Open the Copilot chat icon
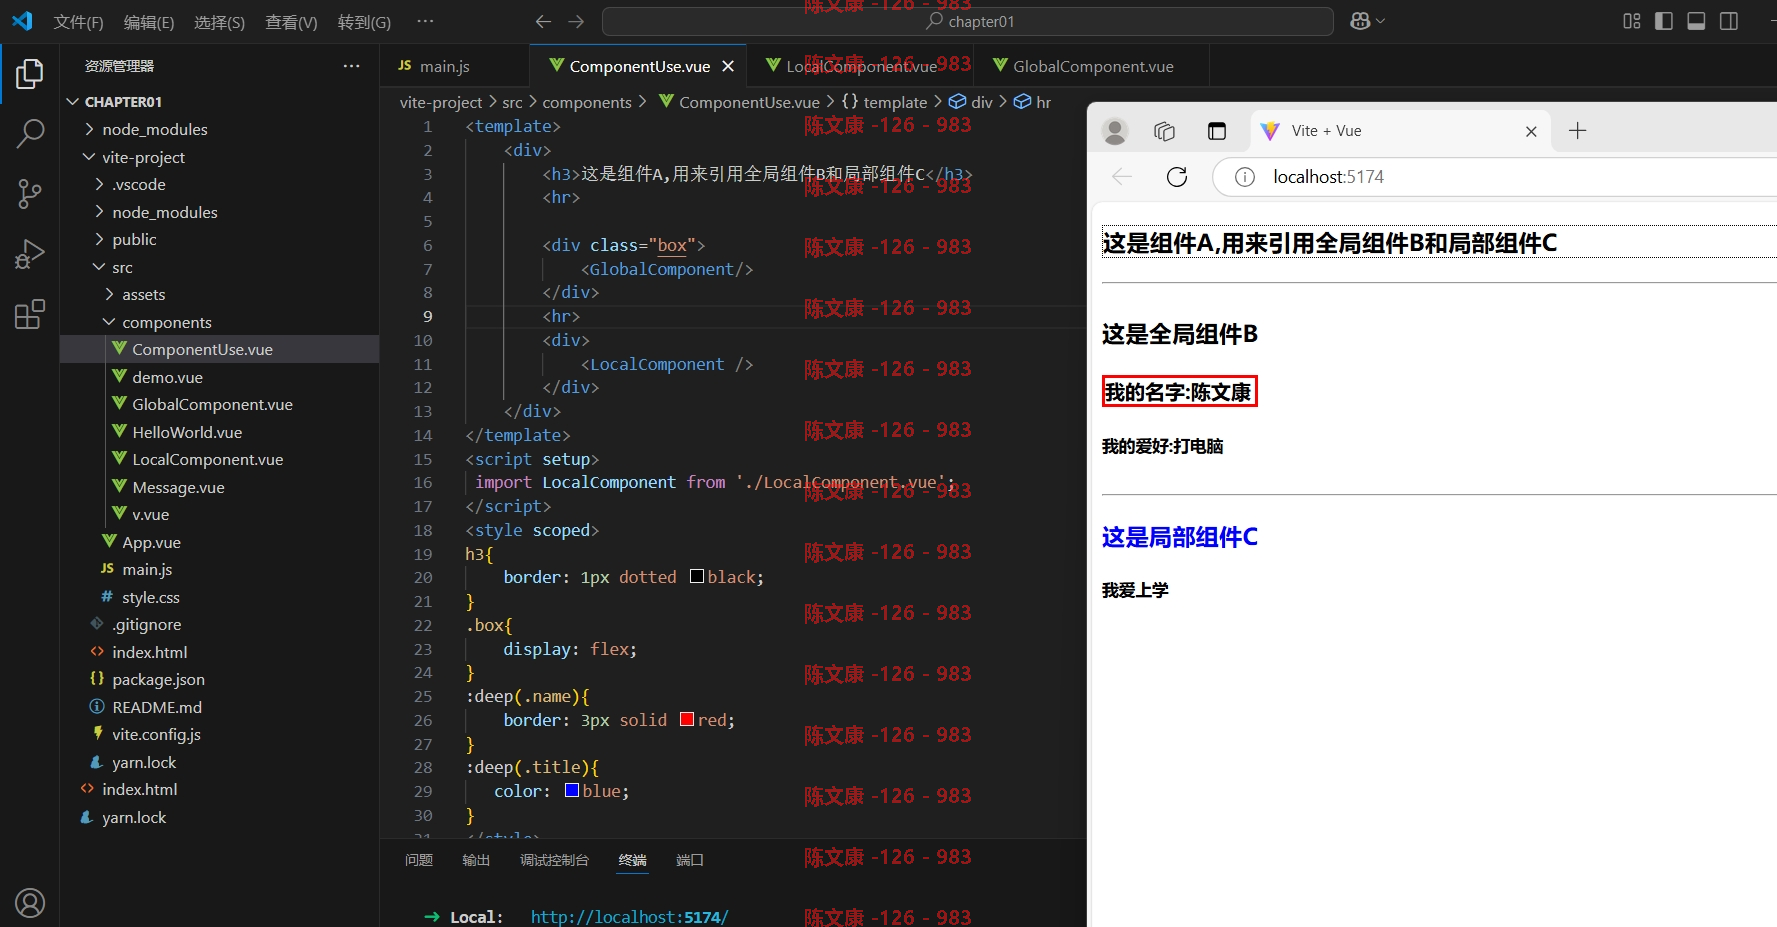The height and width of the screenshot is (927, 1777). point(1360,21)
